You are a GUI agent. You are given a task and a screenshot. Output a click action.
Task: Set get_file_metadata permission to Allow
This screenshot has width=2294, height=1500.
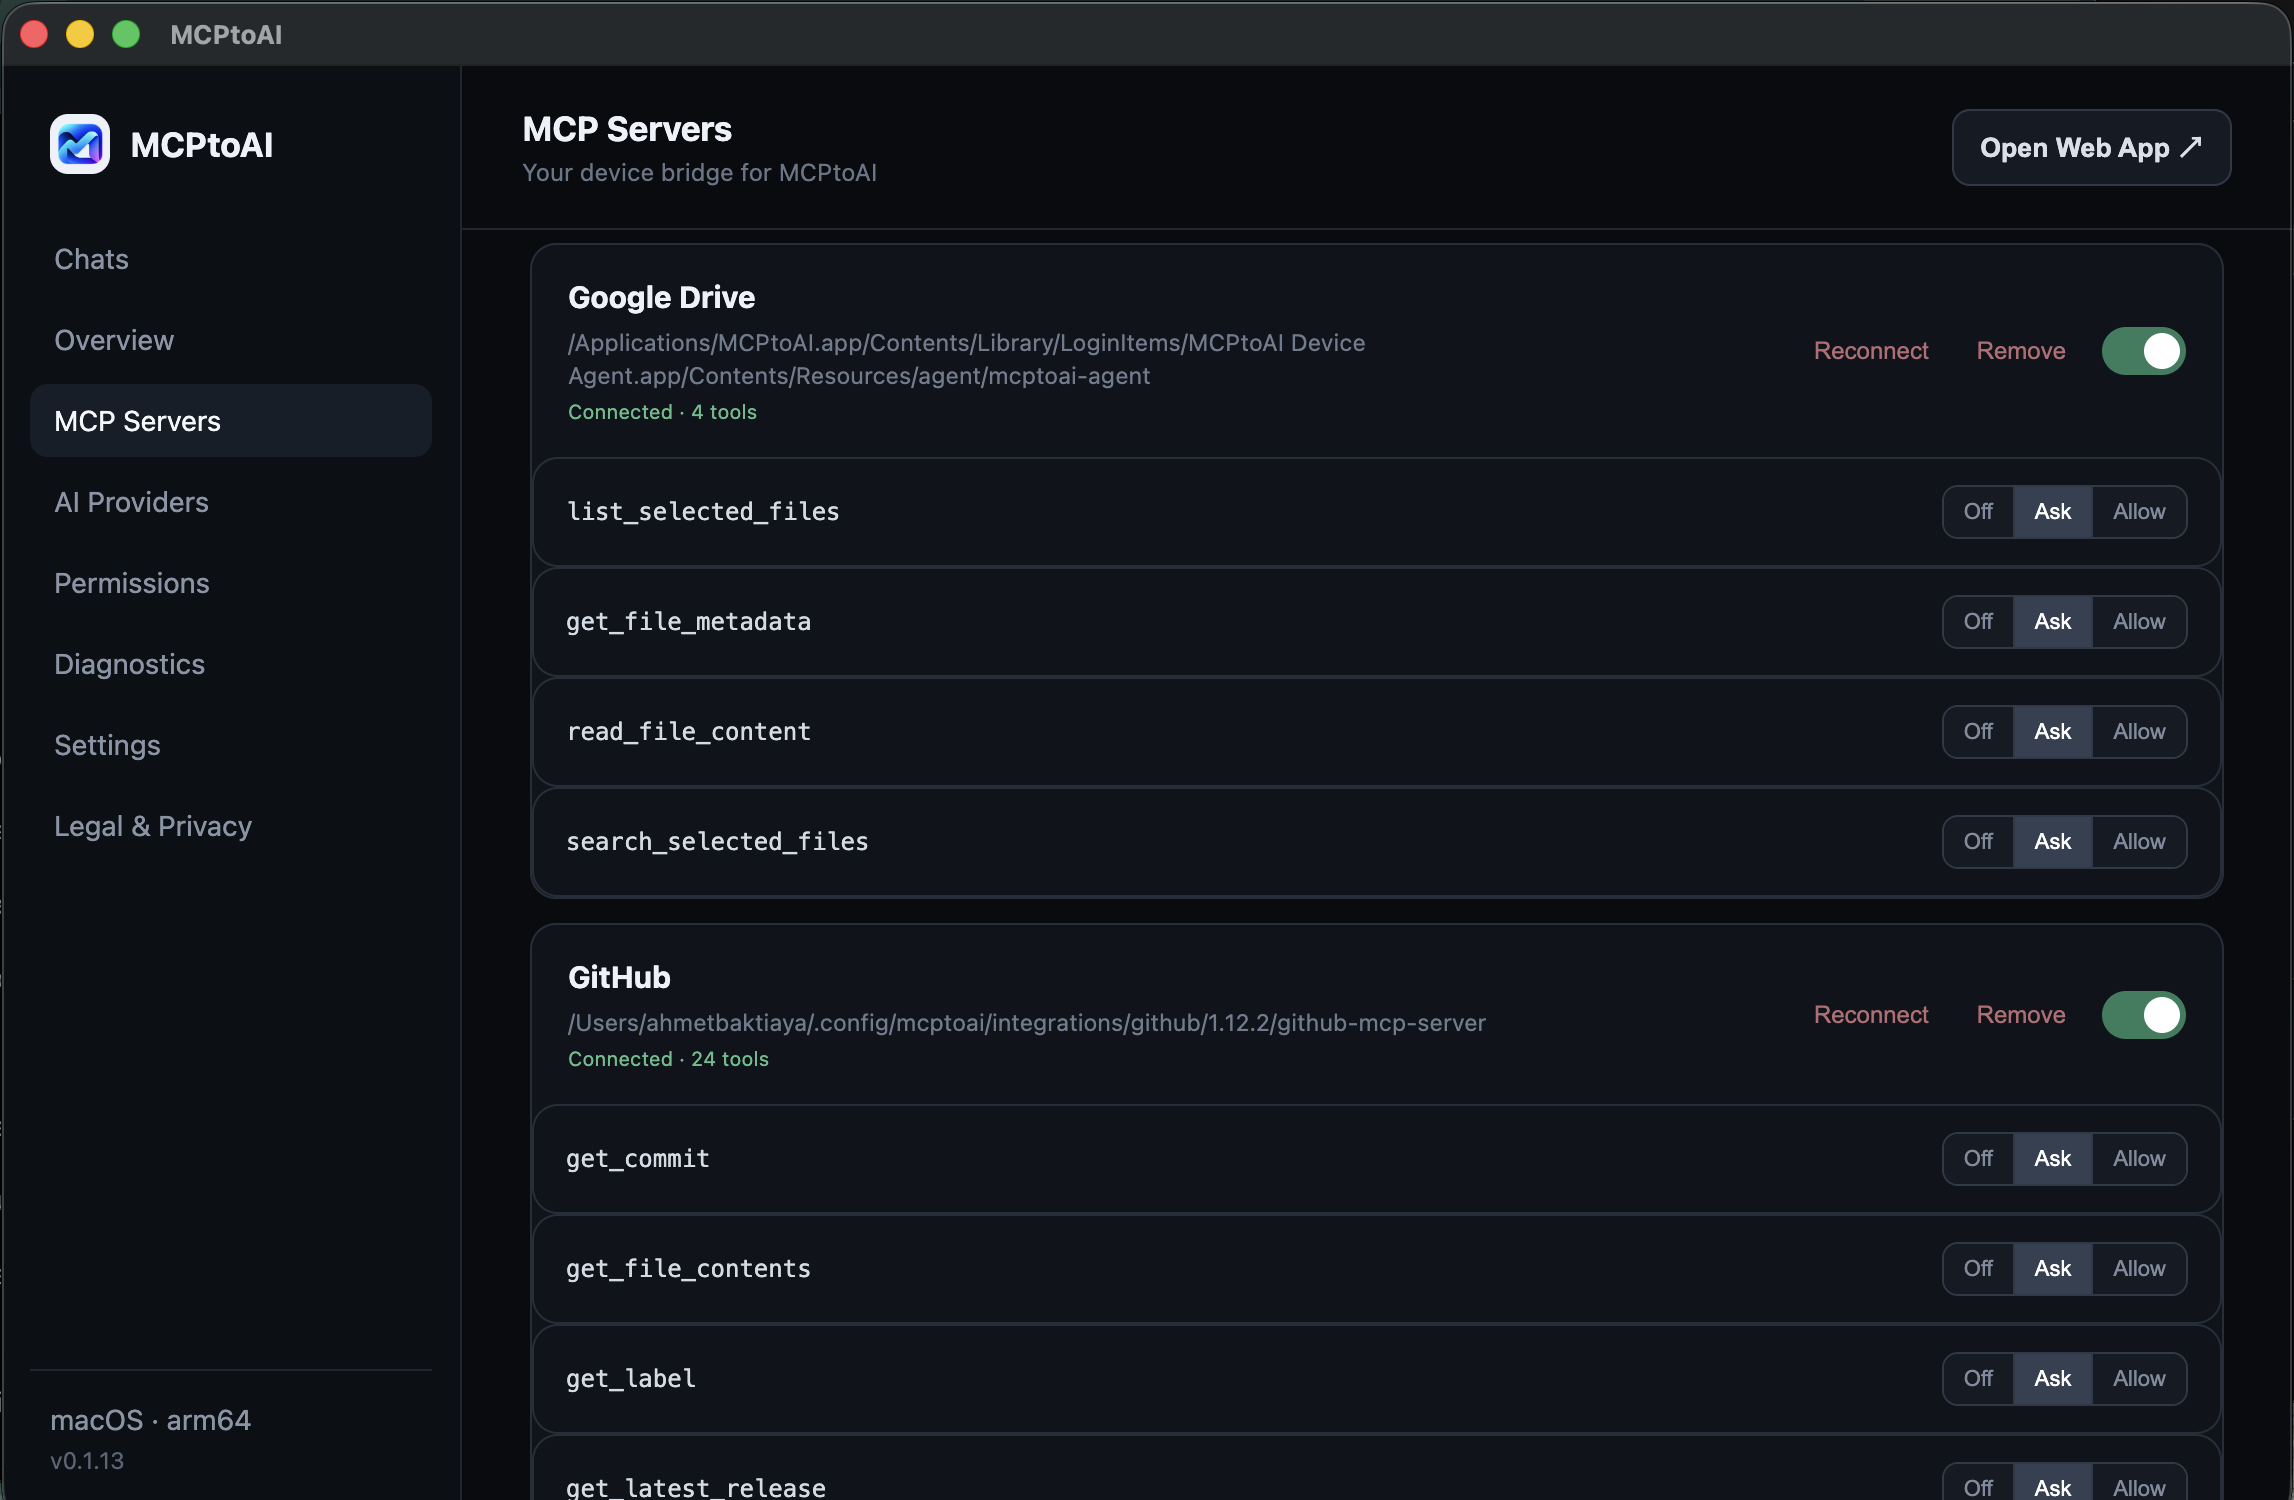[2139, 622]
